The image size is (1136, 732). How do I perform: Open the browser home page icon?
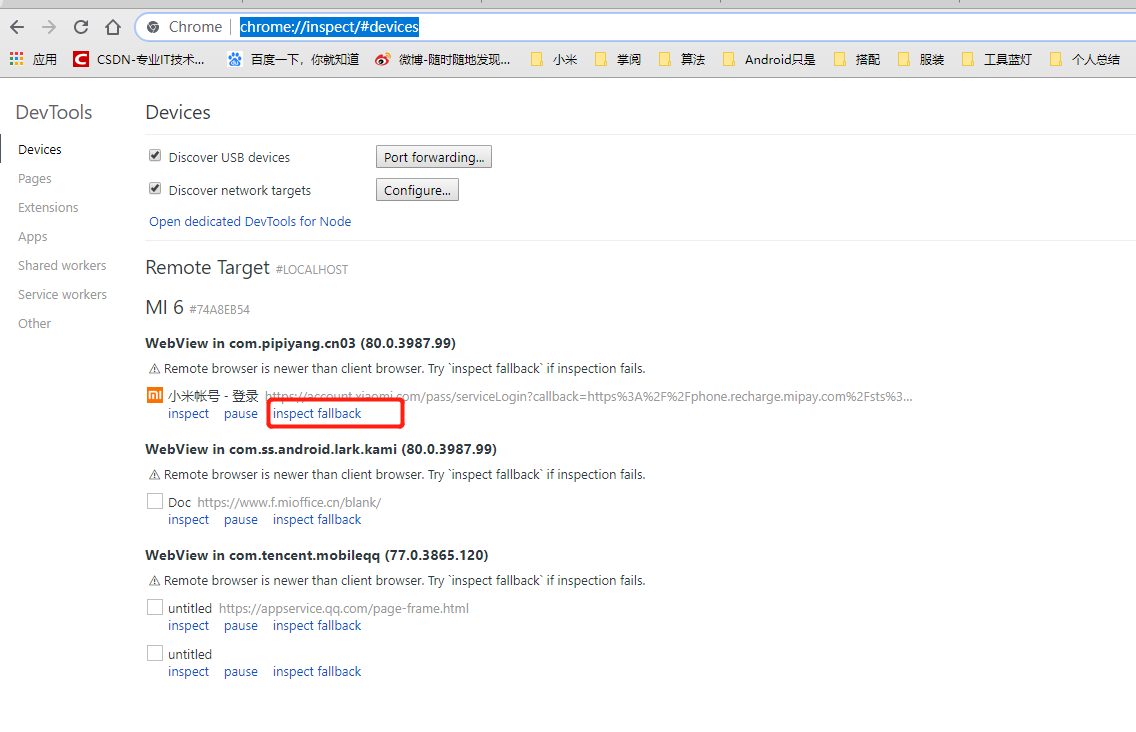coord(113,28)
